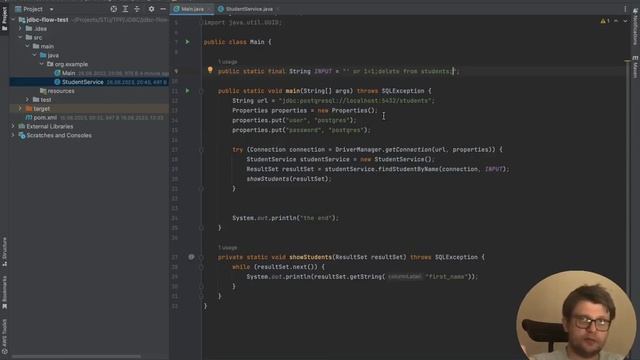Close the Main.java tab

pyautogui.click(x=209, y=9)
